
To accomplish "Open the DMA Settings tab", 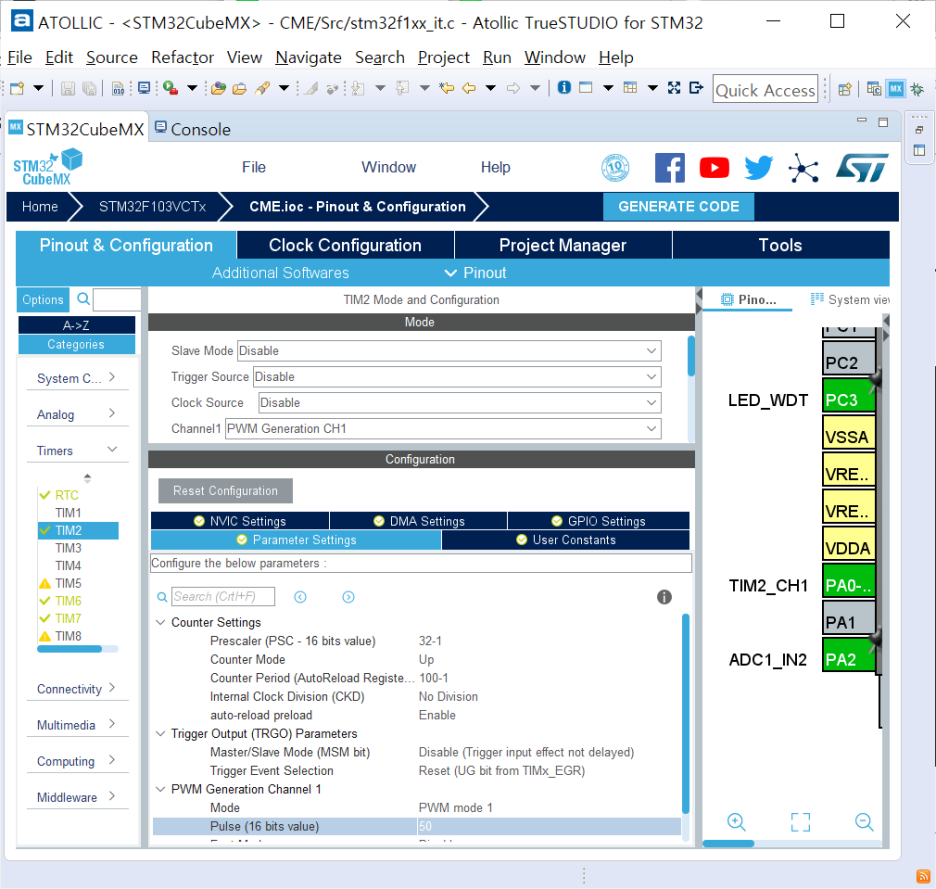I will [x=419, y=521].
